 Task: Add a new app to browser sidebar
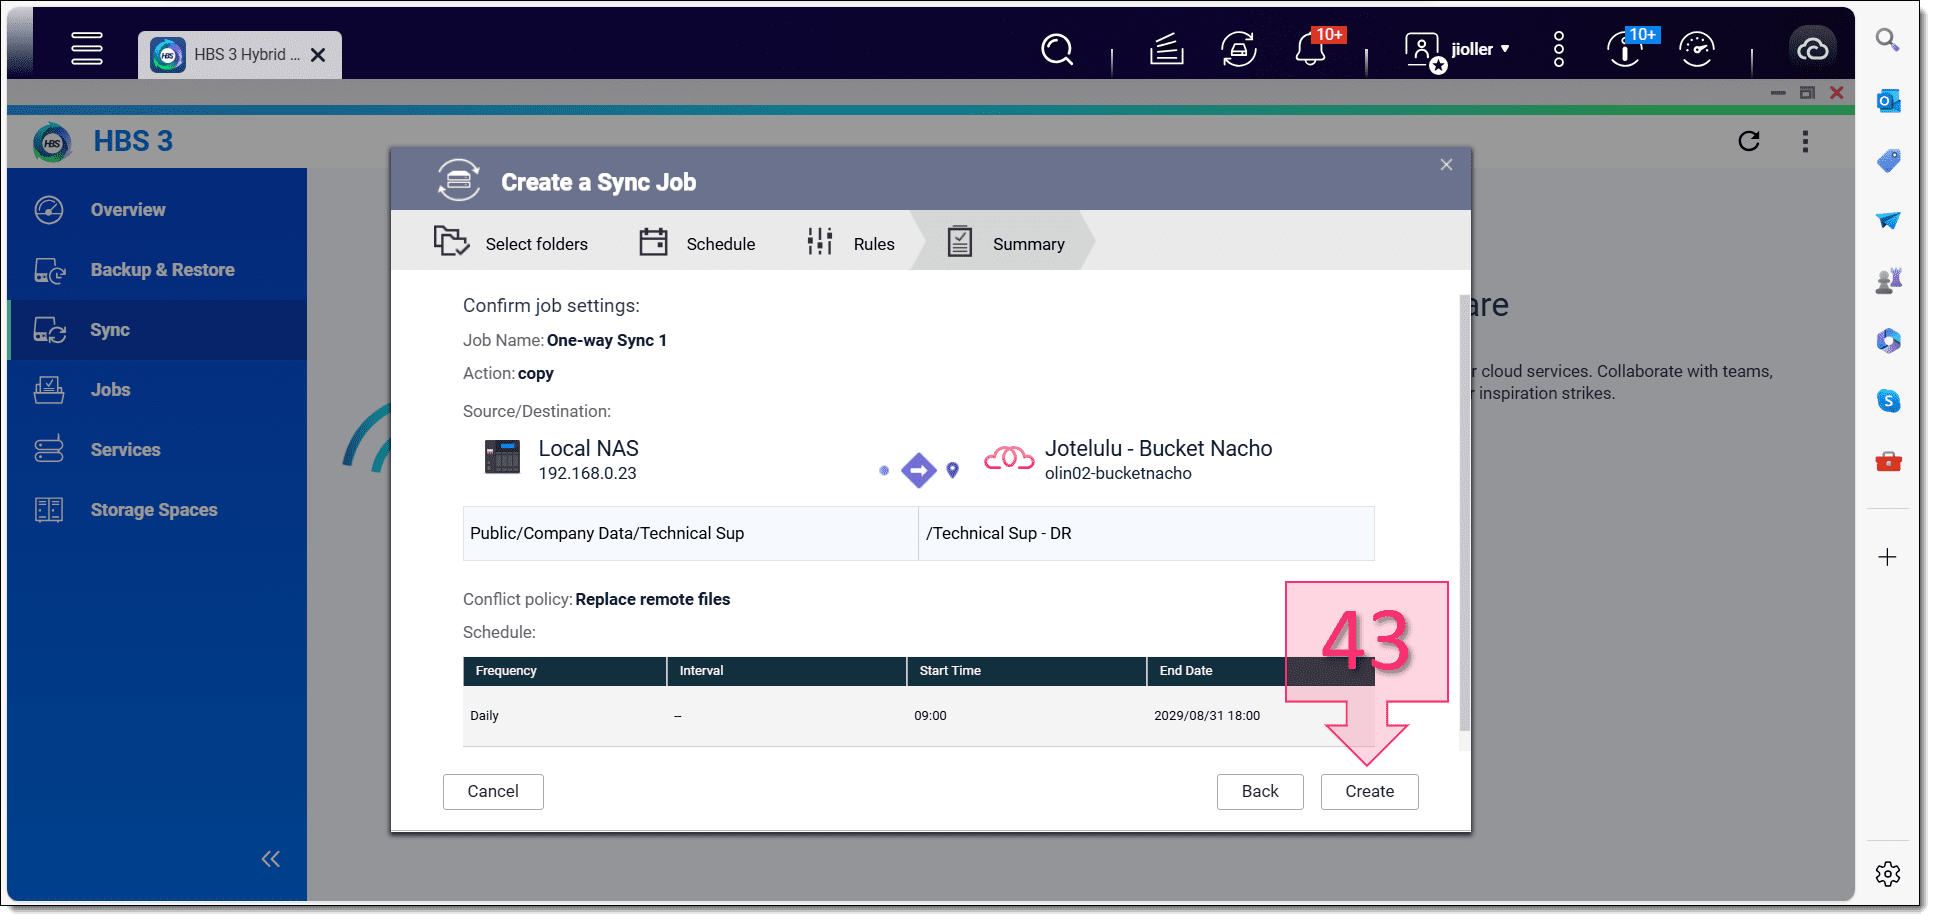(1888, 557)
